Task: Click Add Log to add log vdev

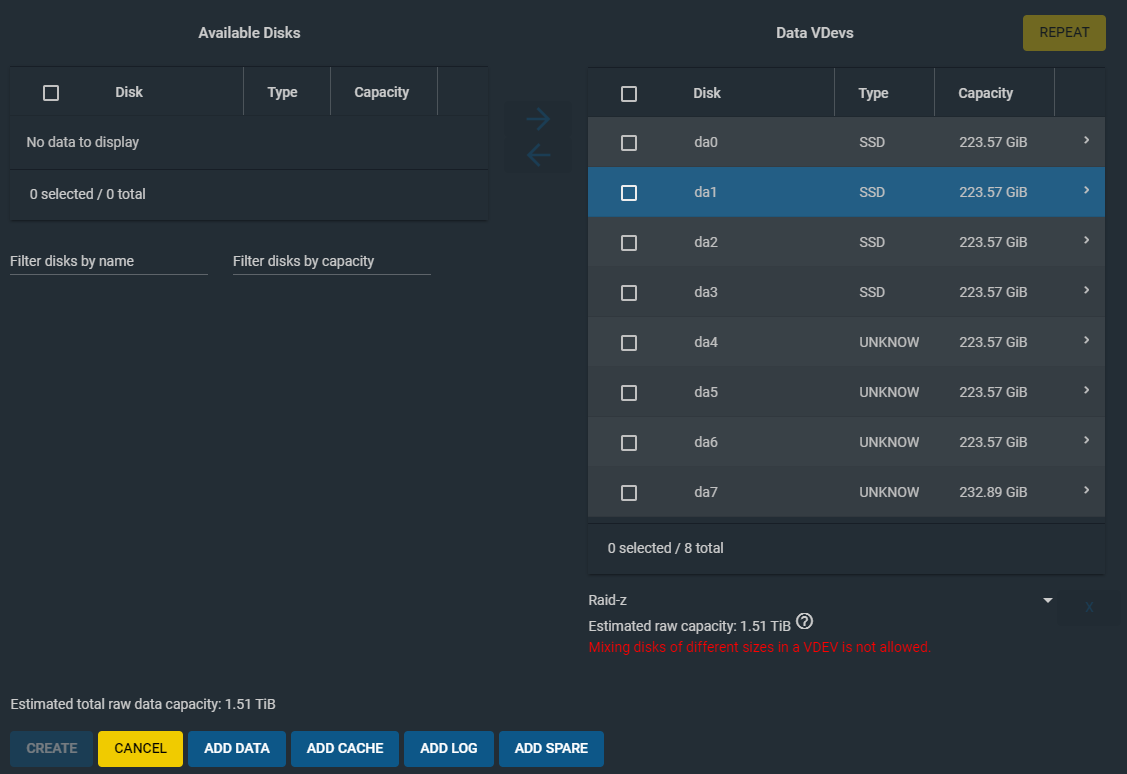Action: click(x=449, y=749)
